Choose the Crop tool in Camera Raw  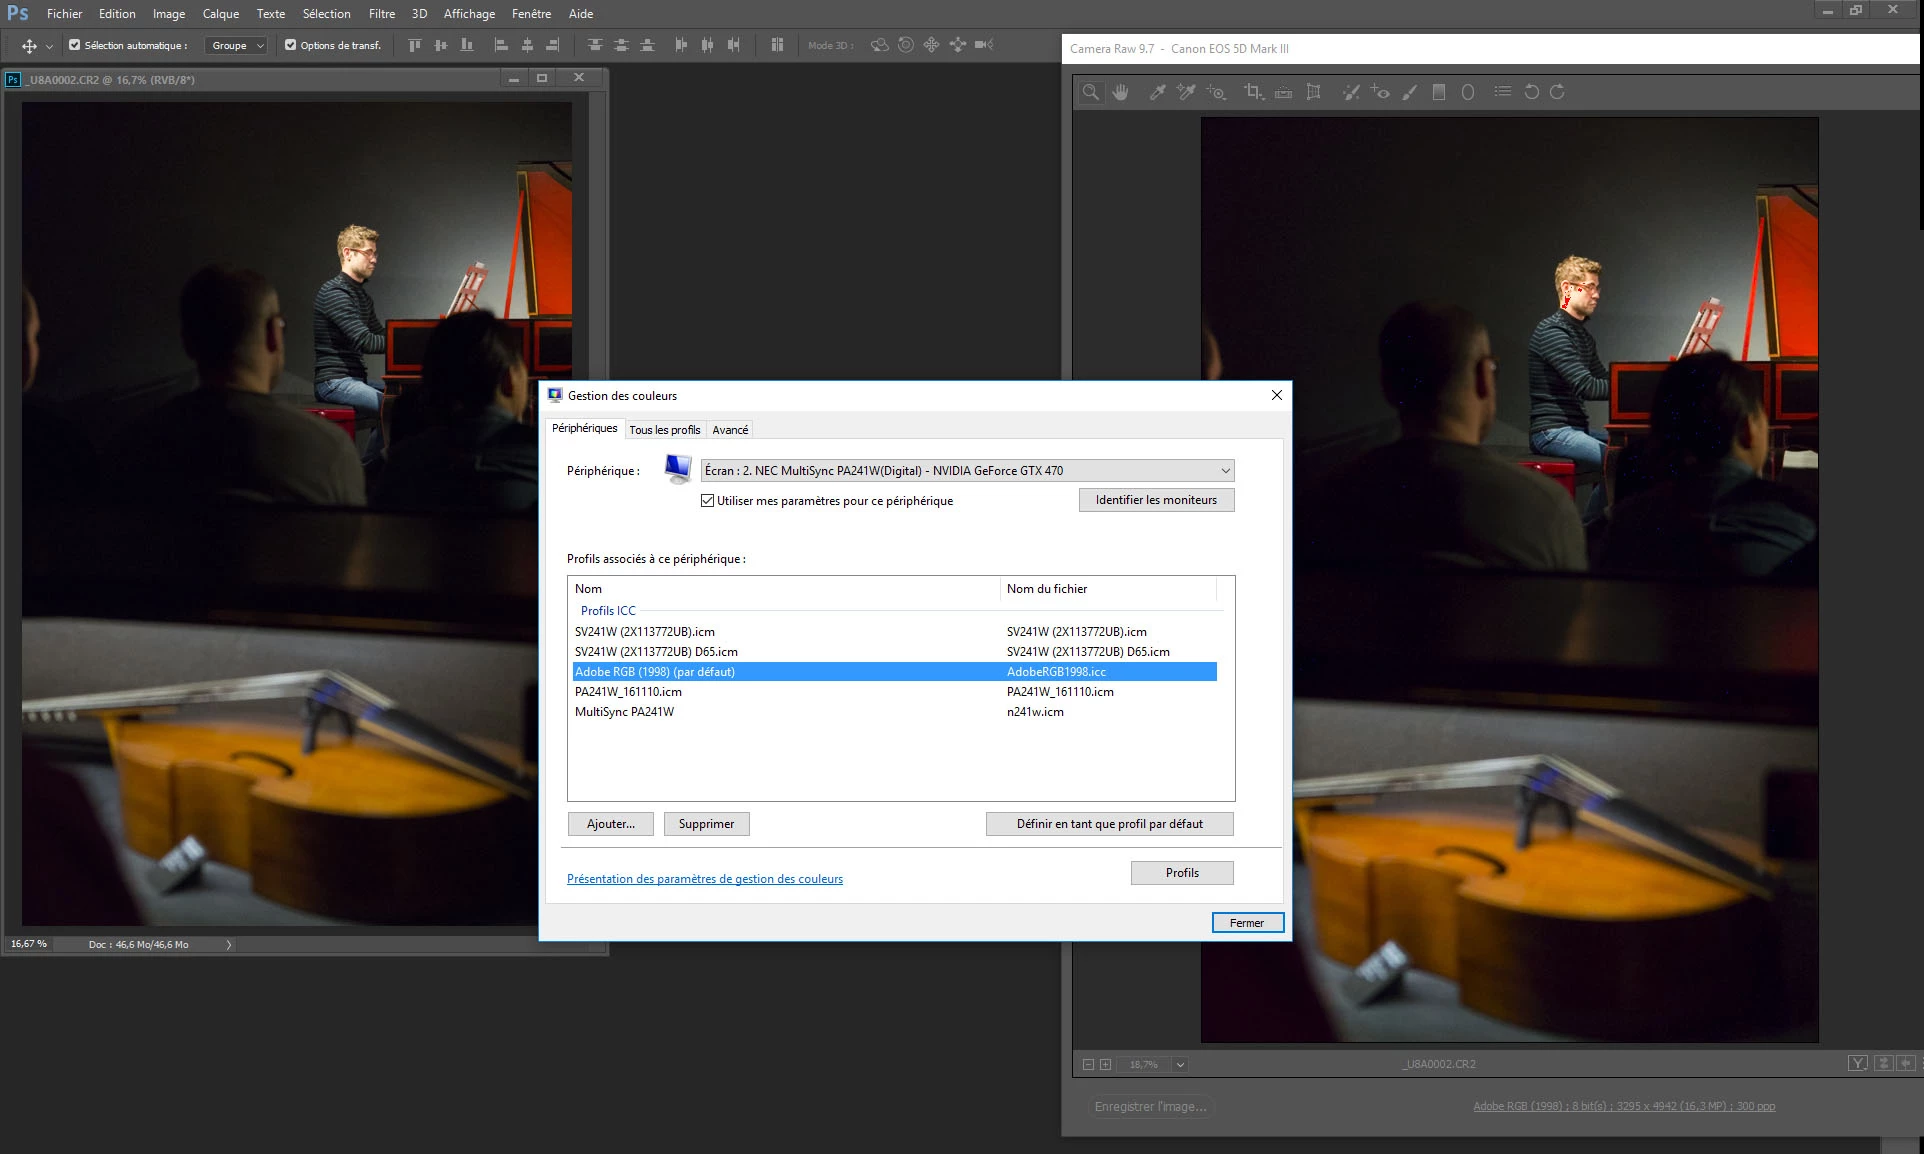(x=1252, y=92)
